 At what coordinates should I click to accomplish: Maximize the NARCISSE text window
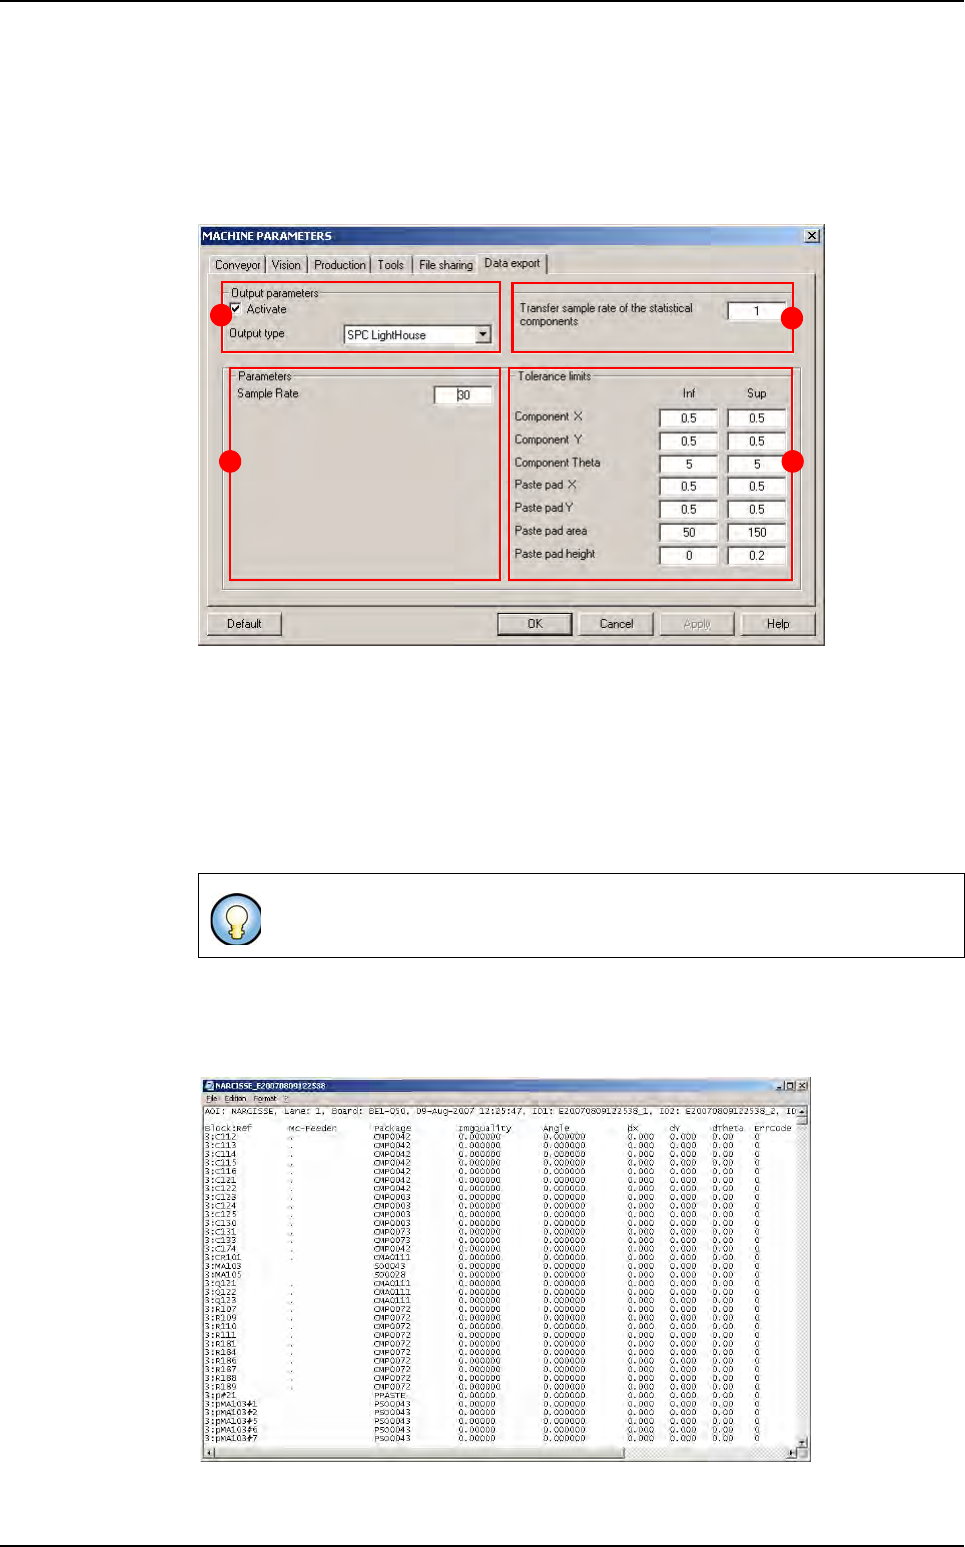point(789,1086)
